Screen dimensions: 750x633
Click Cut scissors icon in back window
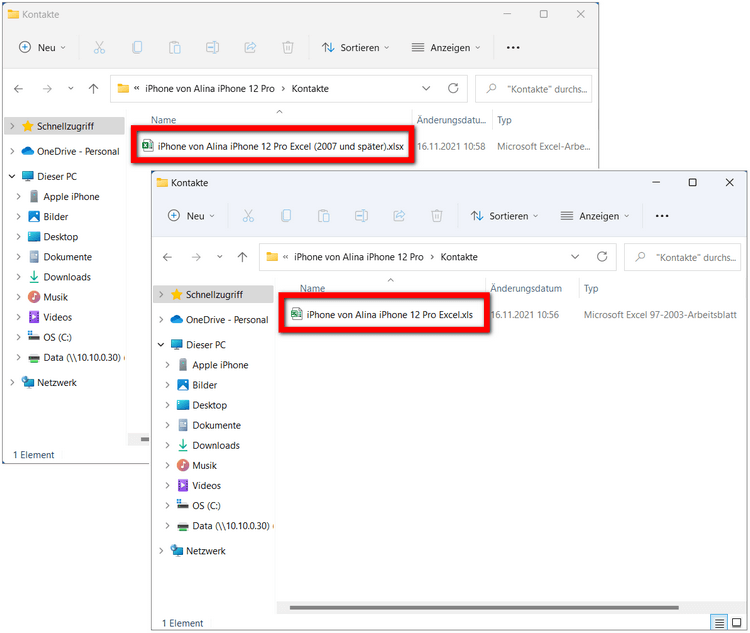click(x=99, y=47)
